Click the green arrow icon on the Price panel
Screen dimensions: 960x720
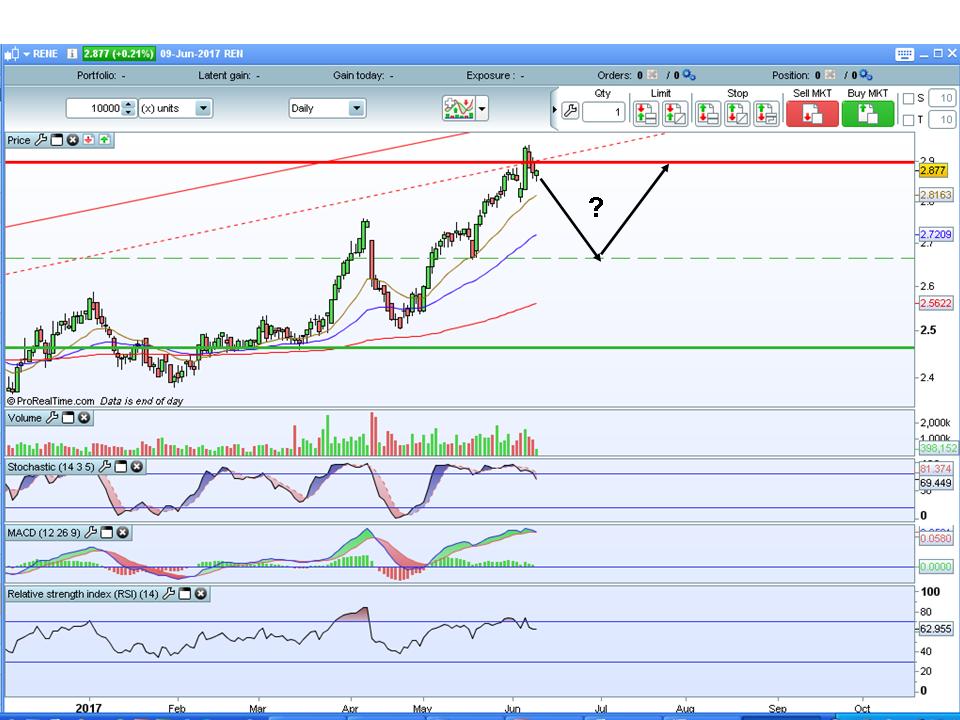pyautogui.click(x=105, y=140)
